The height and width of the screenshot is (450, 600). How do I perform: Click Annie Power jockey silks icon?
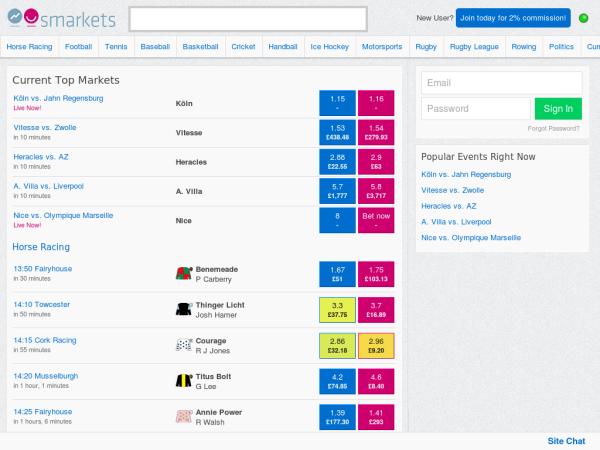pyautogui.click(x=184, y=416)
